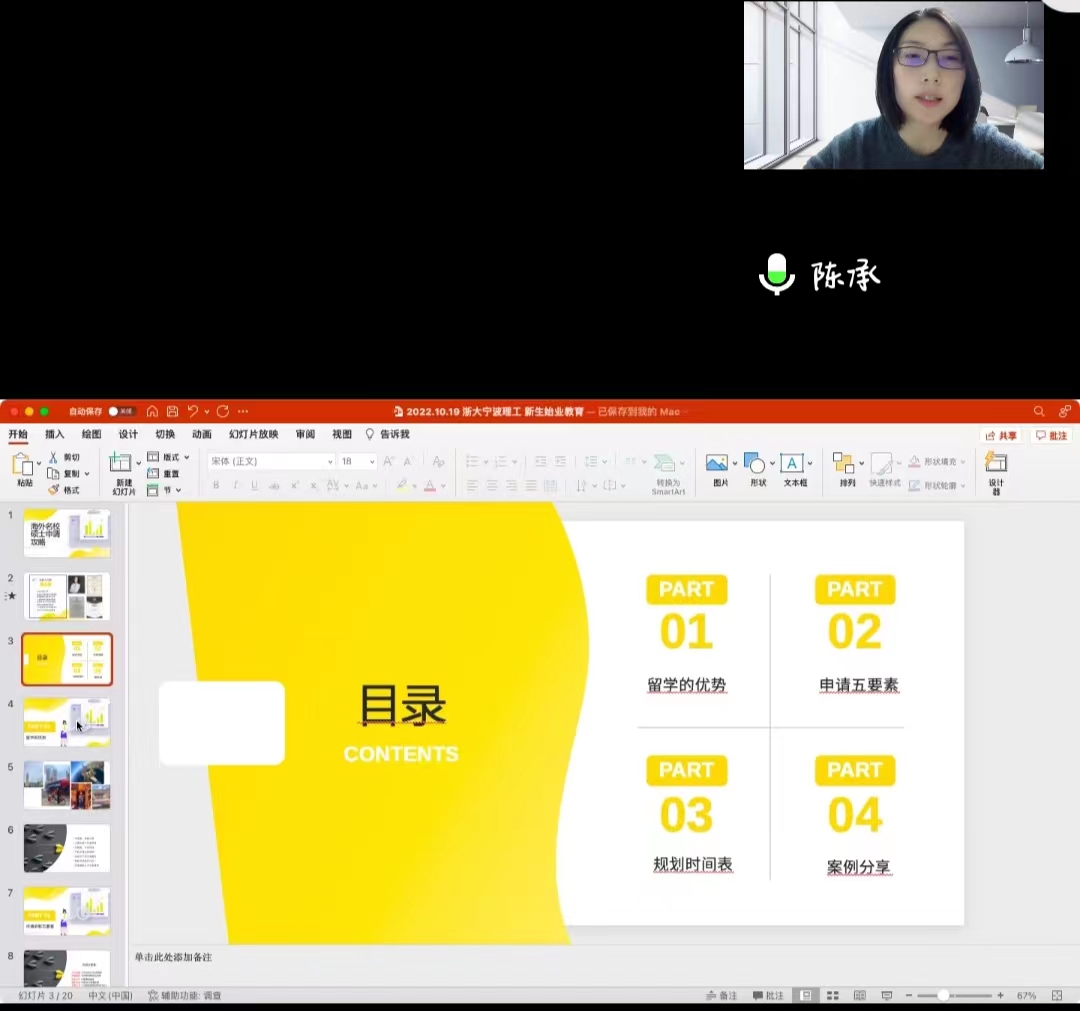Open the 插入 ribbon tab
Screen dimensions: 1080x1011
tap(54, 434)
